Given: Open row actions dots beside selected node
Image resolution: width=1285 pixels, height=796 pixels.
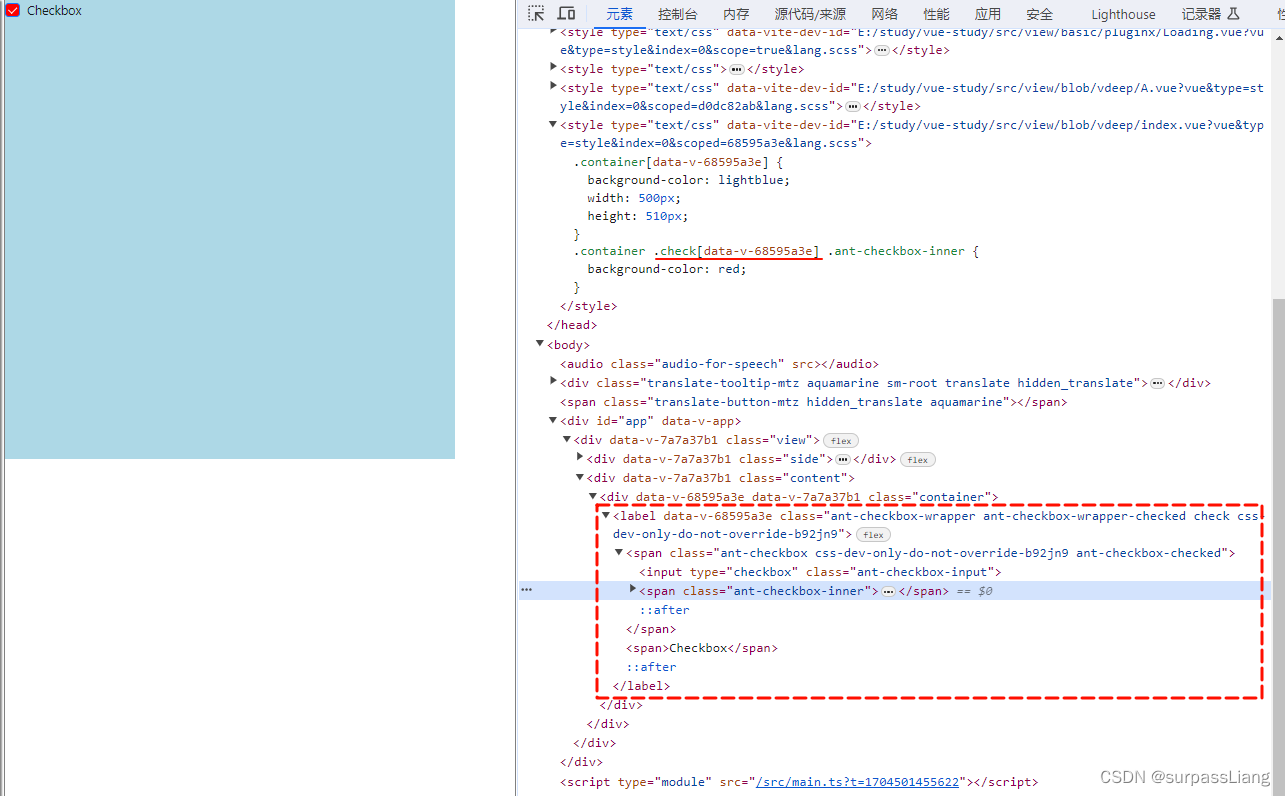Looking at the screenshot, I should [527, 591].
